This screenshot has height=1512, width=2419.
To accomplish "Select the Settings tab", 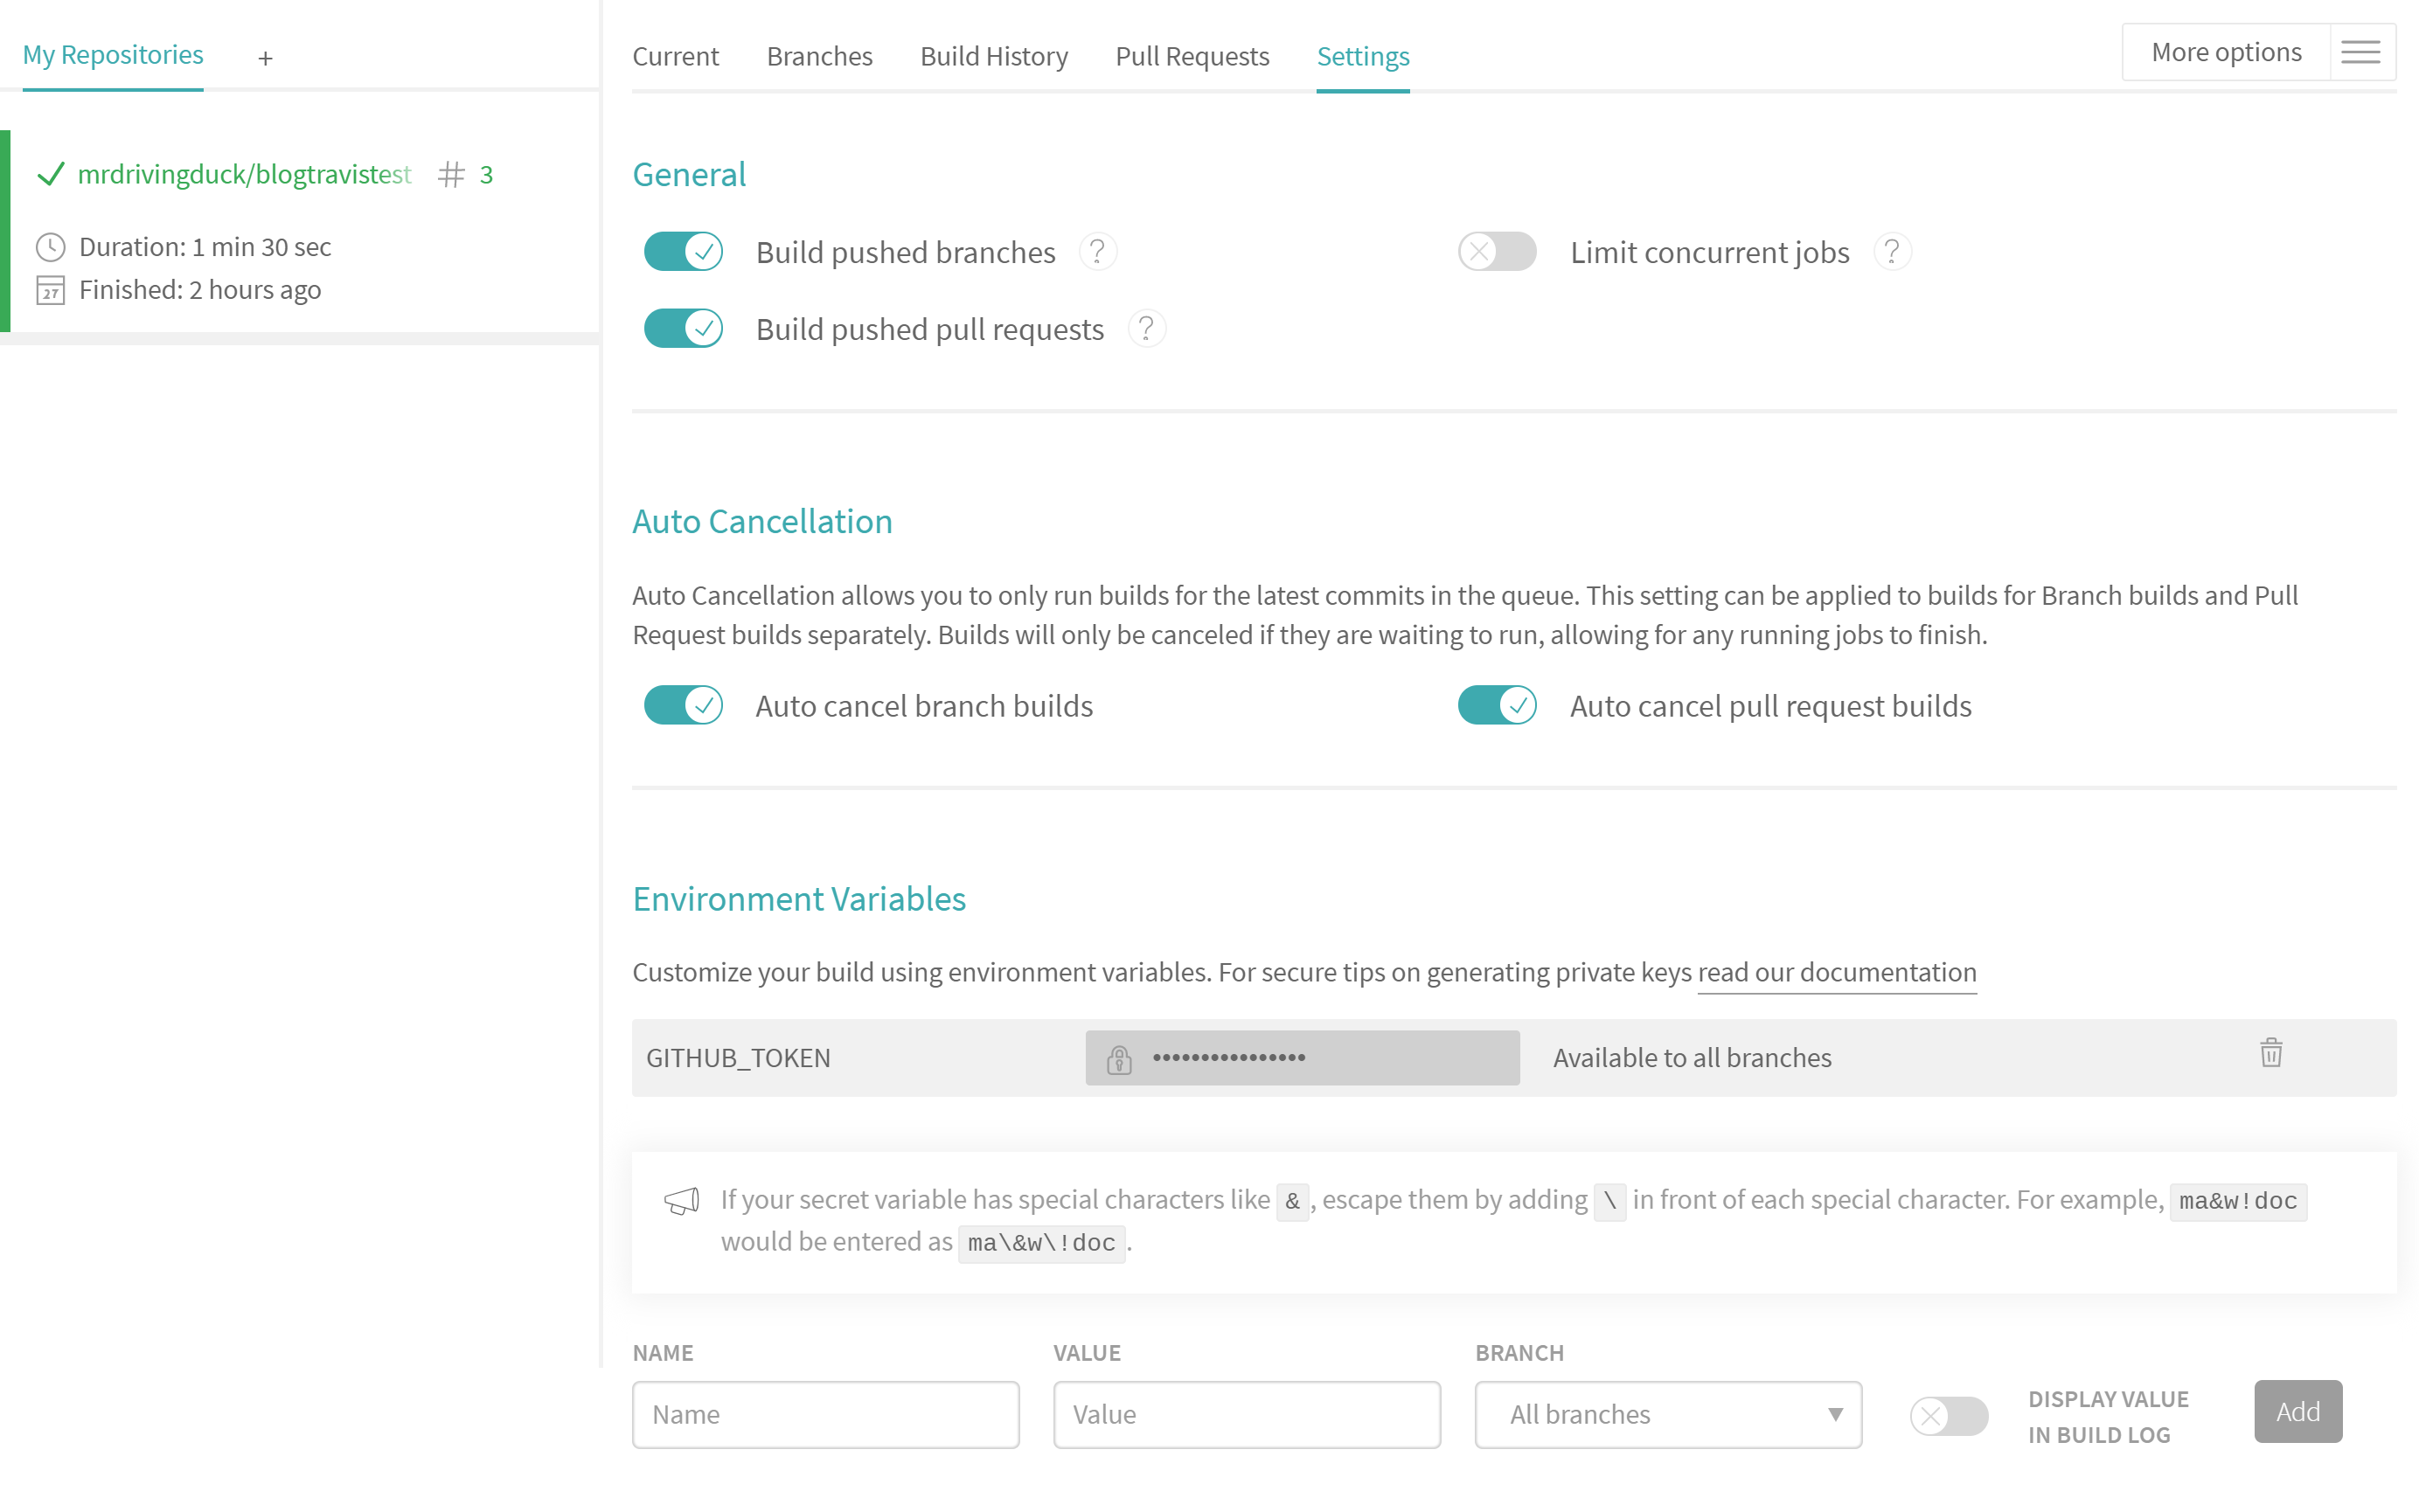I will click(x=1363, y=56).
